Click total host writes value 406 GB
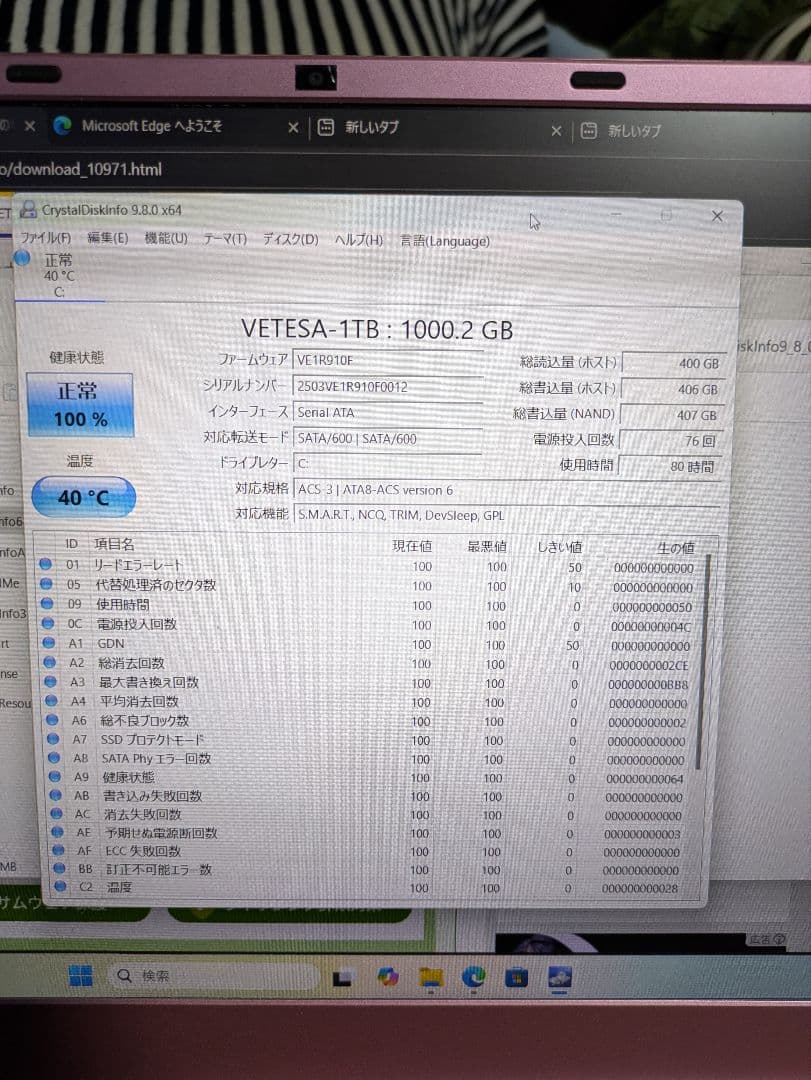This screenshot has height=1080, width=811. pyautogui.click(x=673, y=389)
